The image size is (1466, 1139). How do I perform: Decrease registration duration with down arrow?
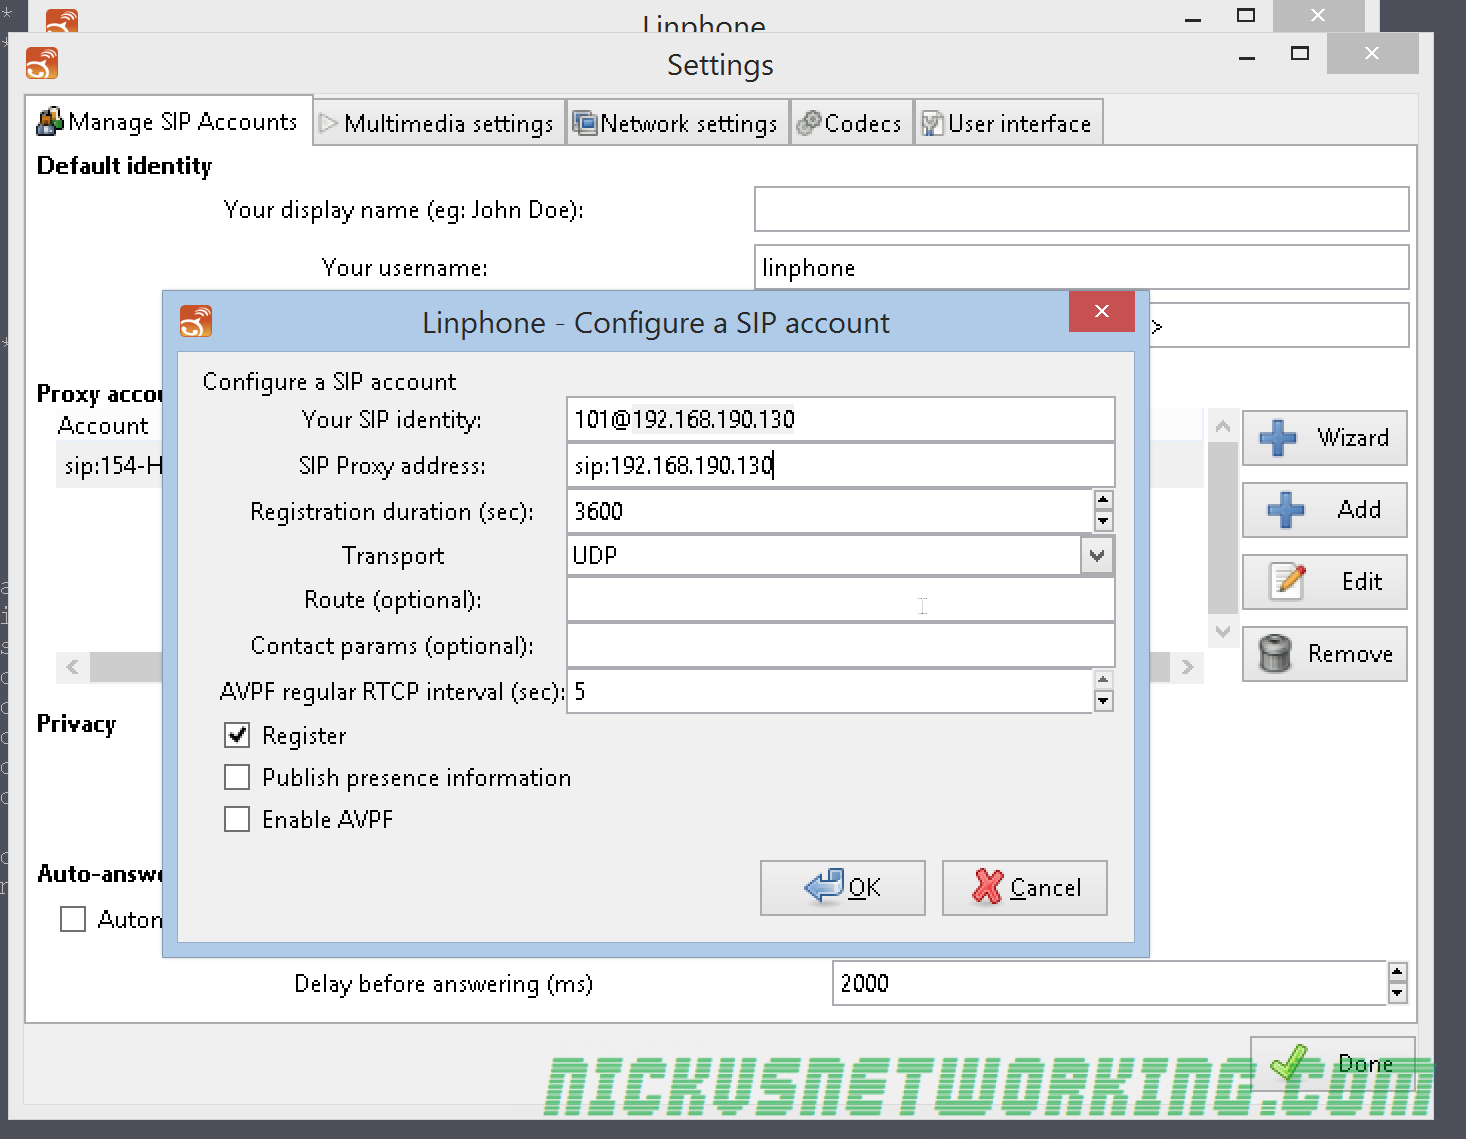point(1103,521)
